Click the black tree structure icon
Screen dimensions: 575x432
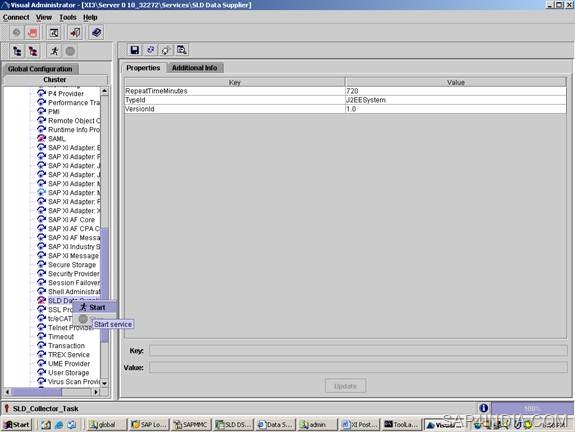17,51
